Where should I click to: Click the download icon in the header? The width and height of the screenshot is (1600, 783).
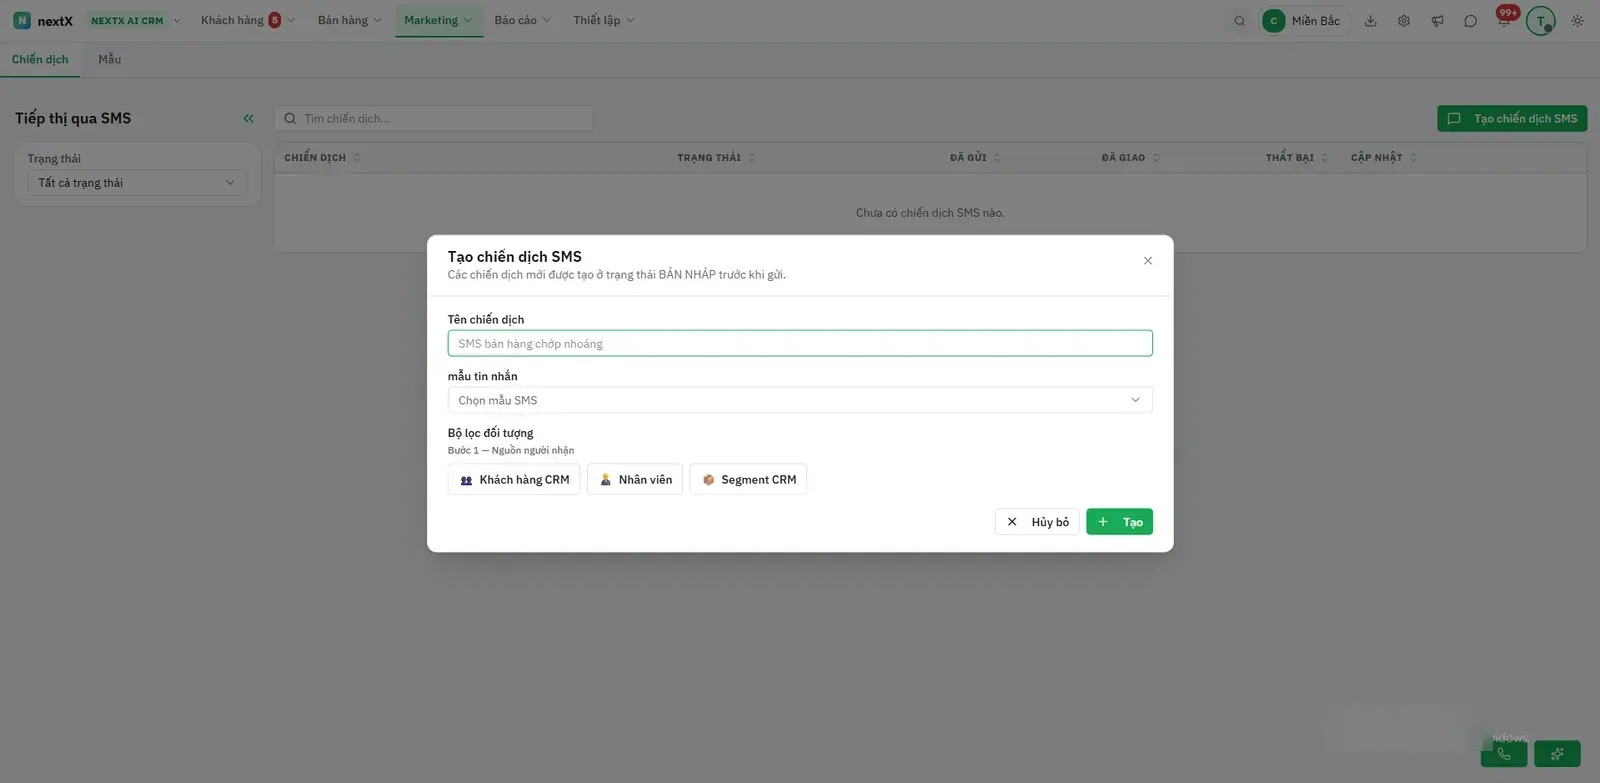[1371, 21]
